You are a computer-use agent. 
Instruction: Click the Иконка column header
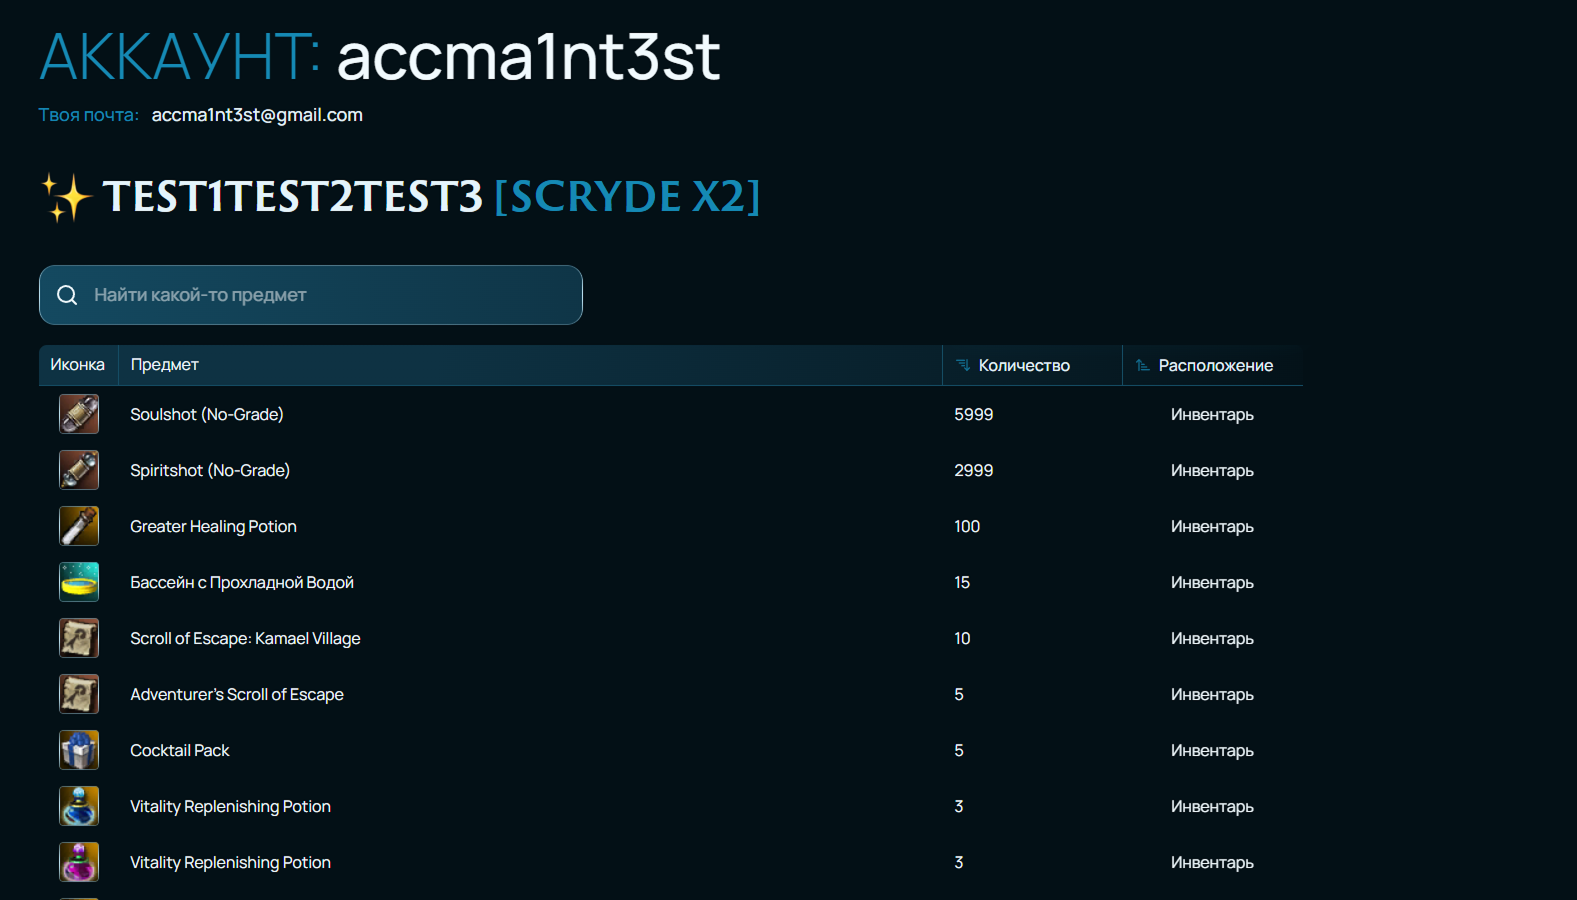point(77,365)
